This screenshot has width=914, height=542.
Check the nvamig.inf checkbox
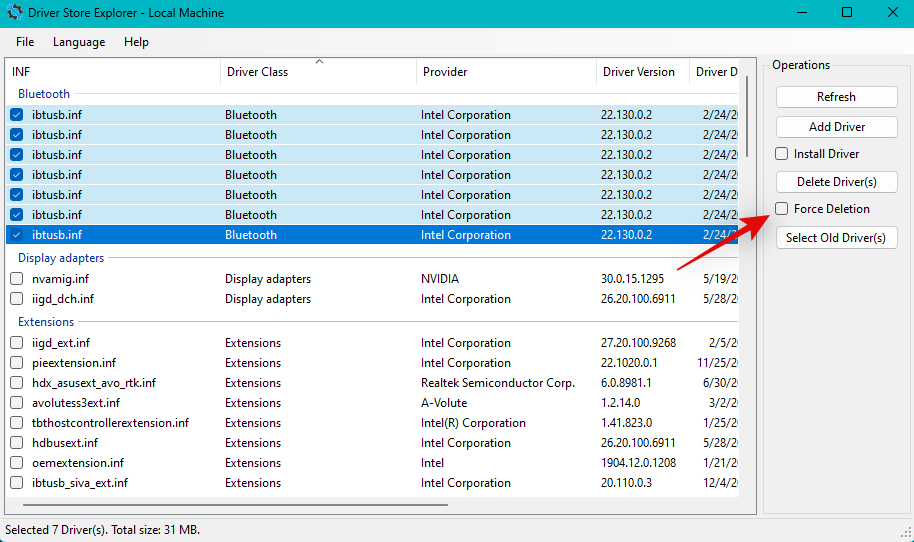tap(16, 279)
